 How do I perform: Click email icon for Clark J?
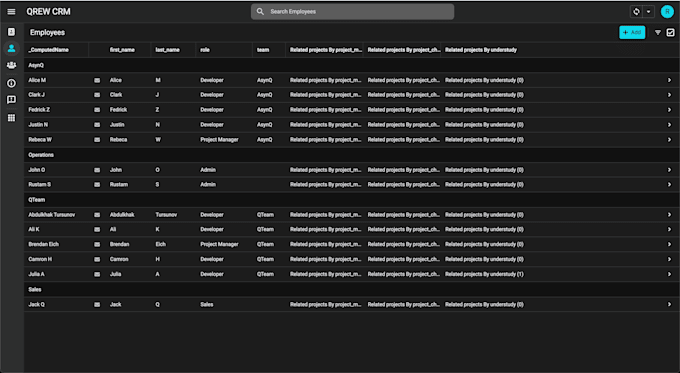point(97,95)
